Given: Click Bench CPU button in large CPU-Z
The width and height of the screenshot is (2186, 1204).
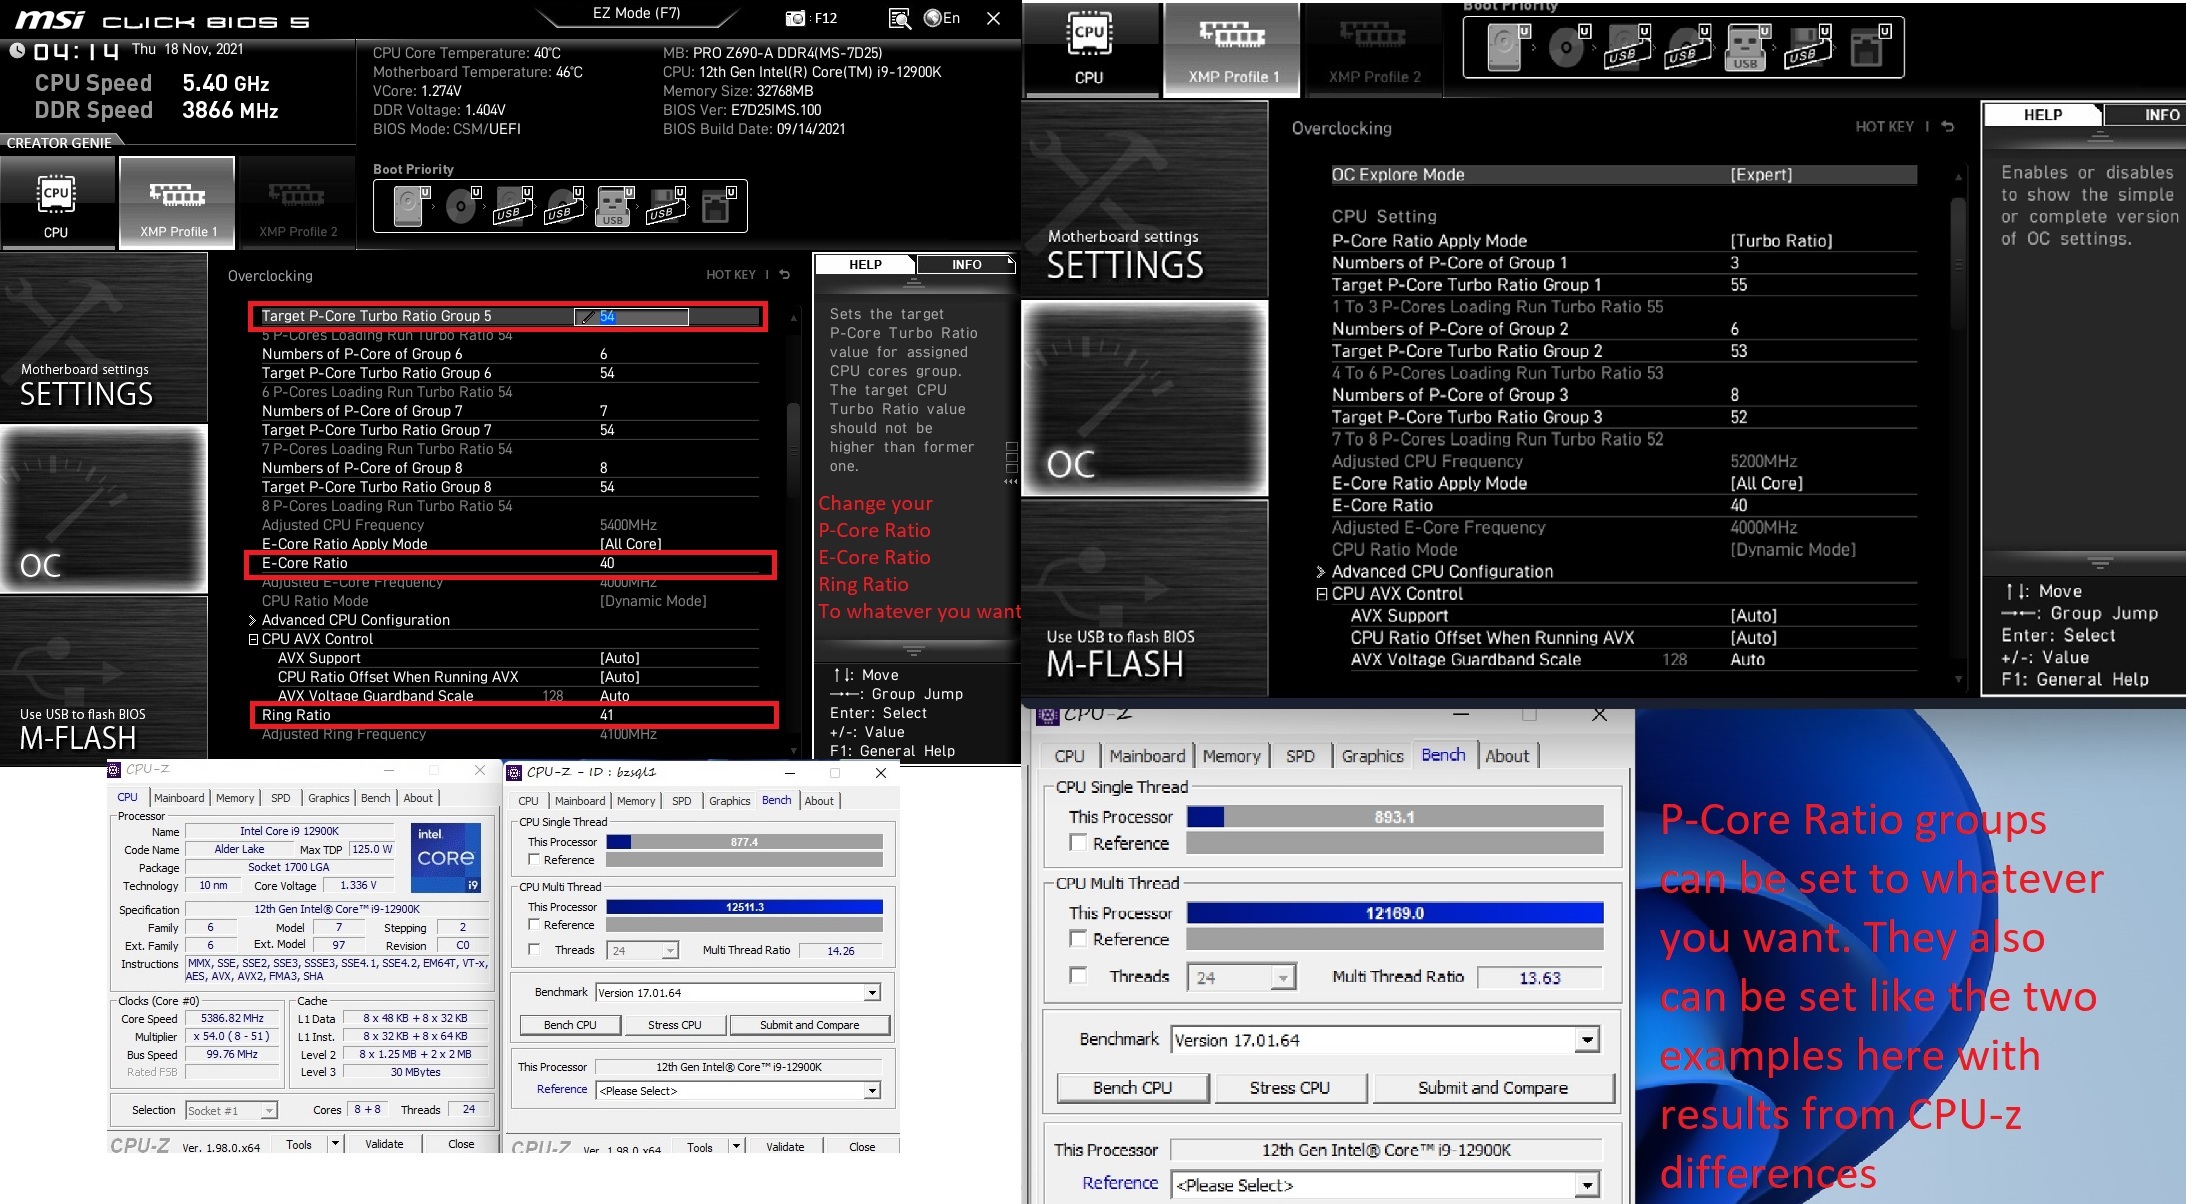Looking at the screenshot, I should pos(1132,1088).
